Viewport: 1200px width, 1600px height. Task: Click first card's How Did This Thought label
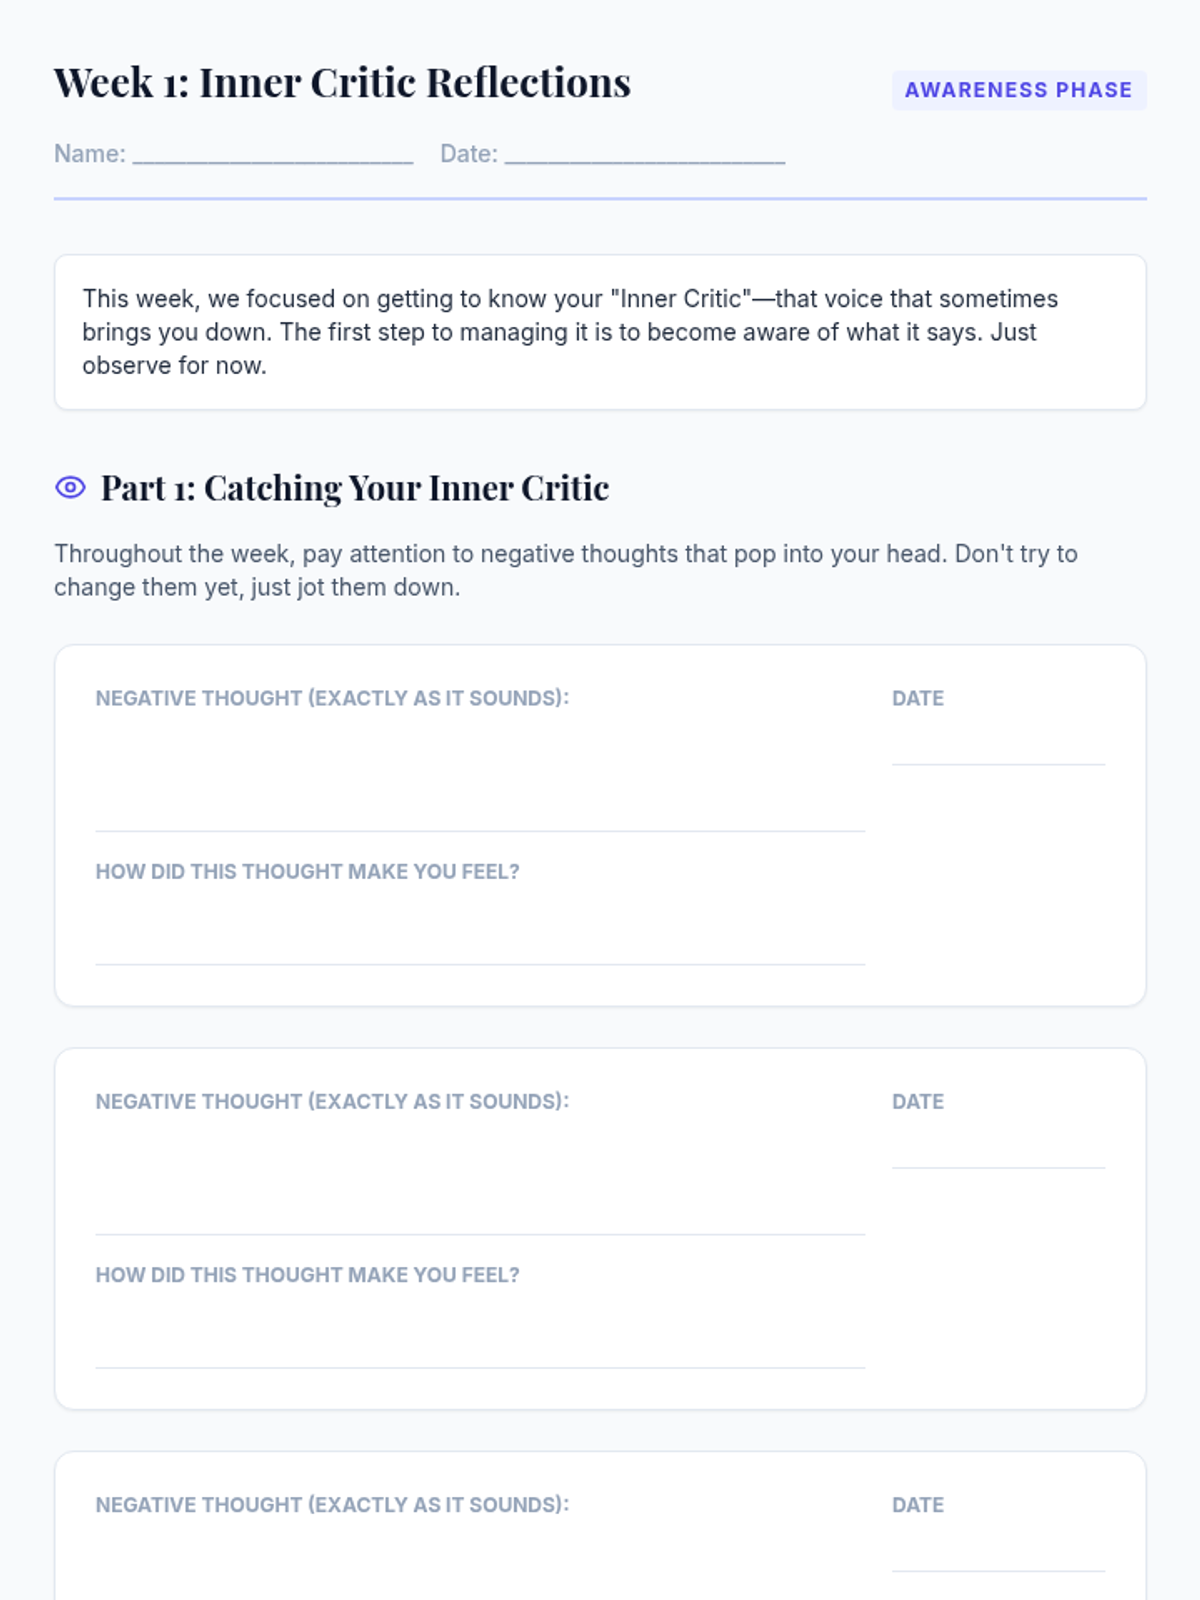pos(307,872)
